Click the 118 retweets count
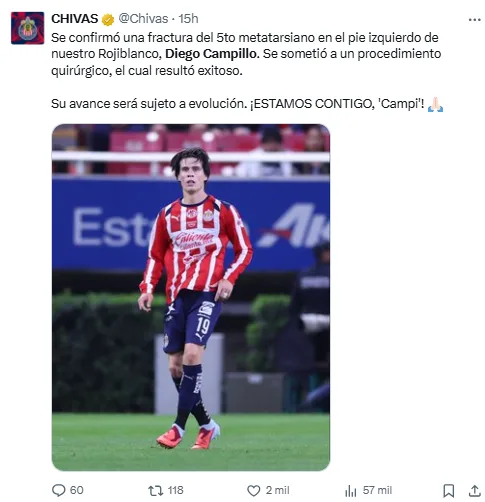 coord(175,490)
